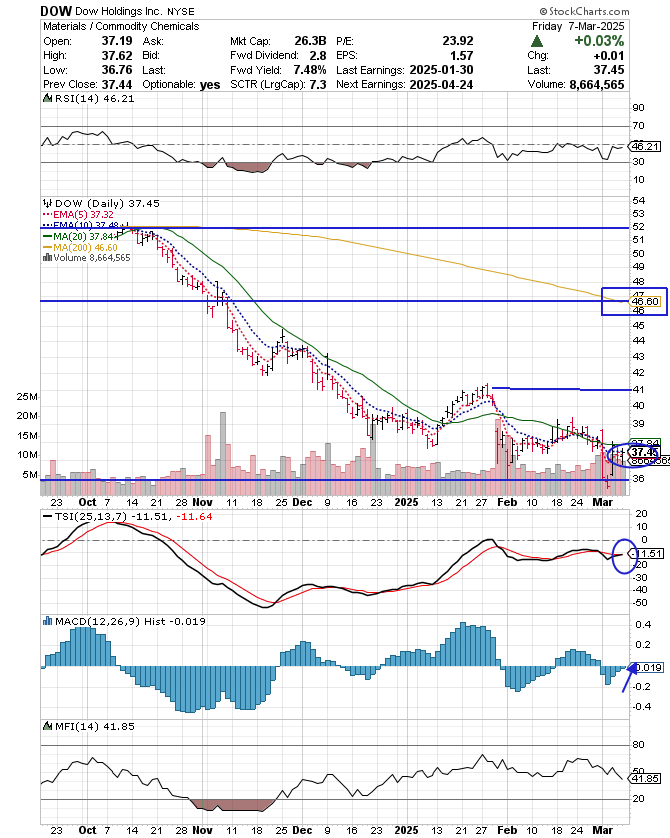Click the histogram icon beside MACD(12,26,9)
The image size is (670, 838).
[48, 621]
